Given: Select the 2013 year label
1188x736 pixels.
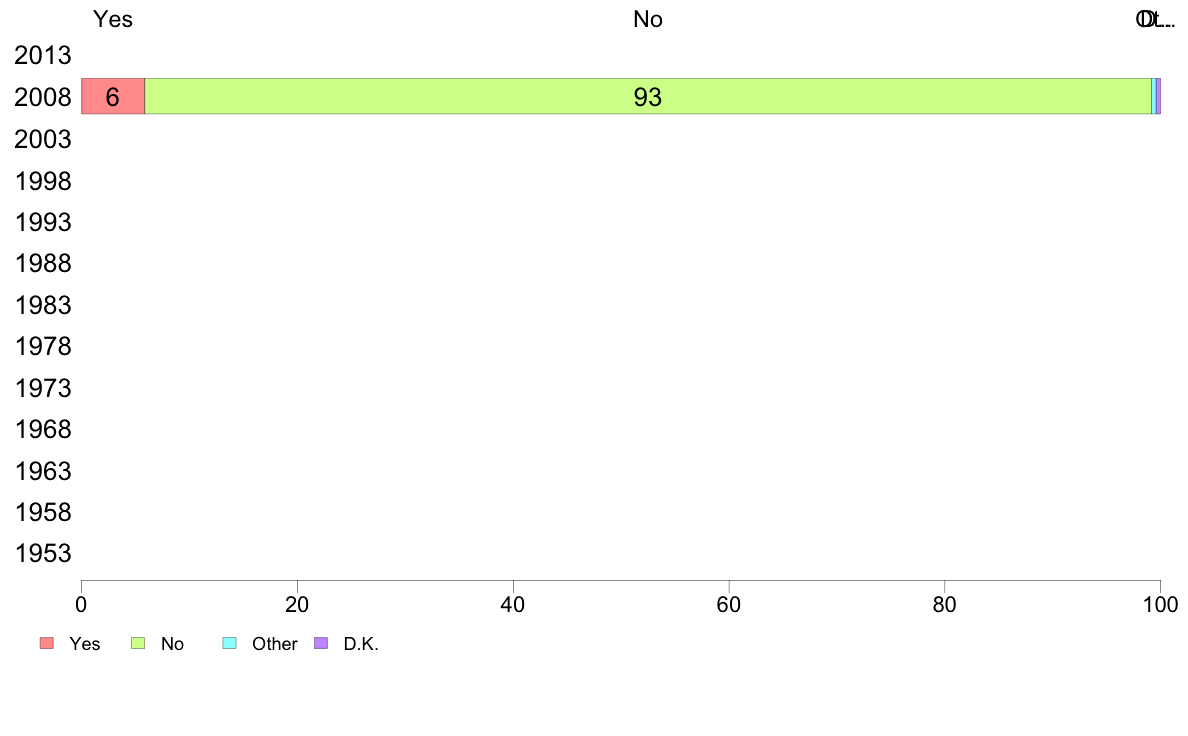Looking at the screenshot, I should pyautogui.click(x=43, y=55).
